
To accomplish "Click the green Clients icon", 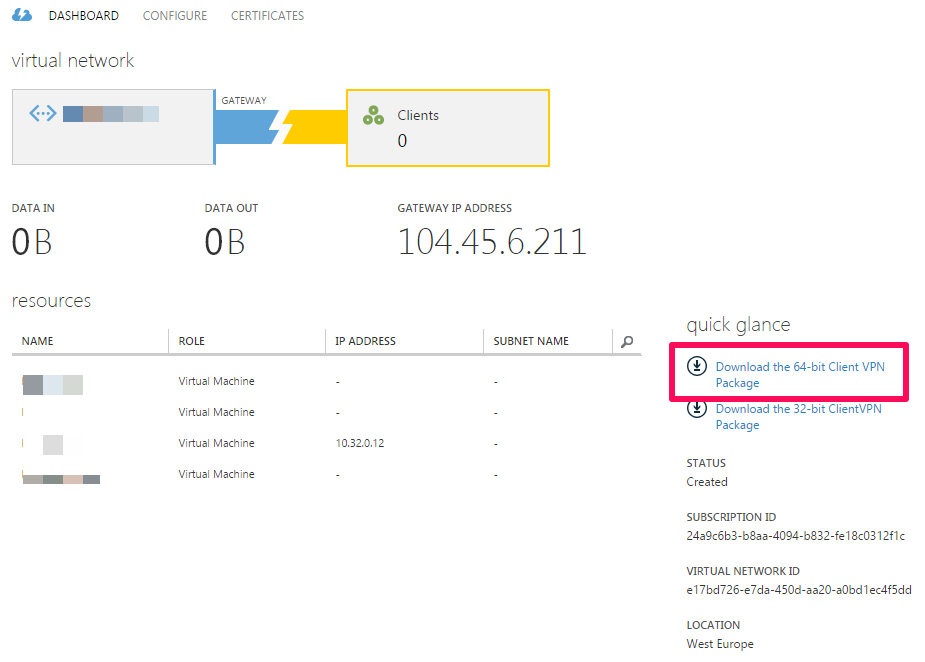I will [x=373, y=116].
